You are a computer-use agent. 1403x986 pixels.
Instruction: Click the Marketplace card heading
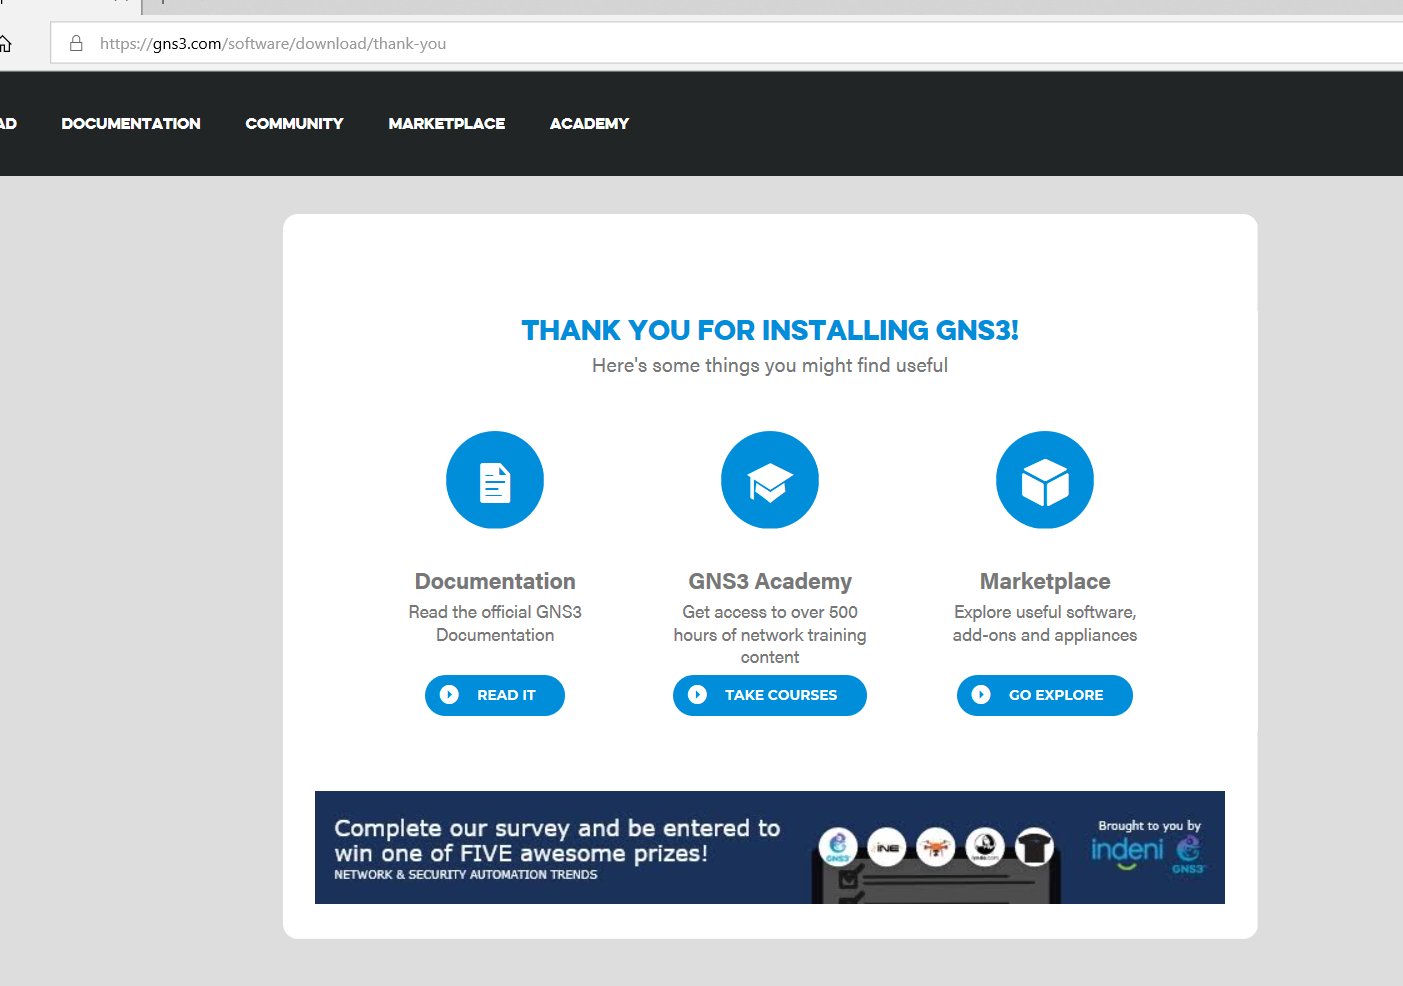tap(1045, 581)
